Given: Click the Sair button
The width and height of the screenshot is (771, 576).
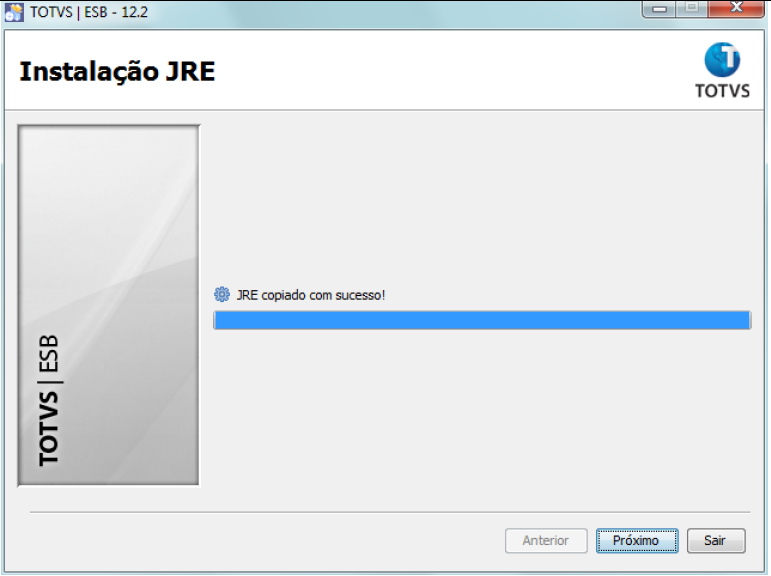Looking at the screenshot, I should tap(716, 541).
